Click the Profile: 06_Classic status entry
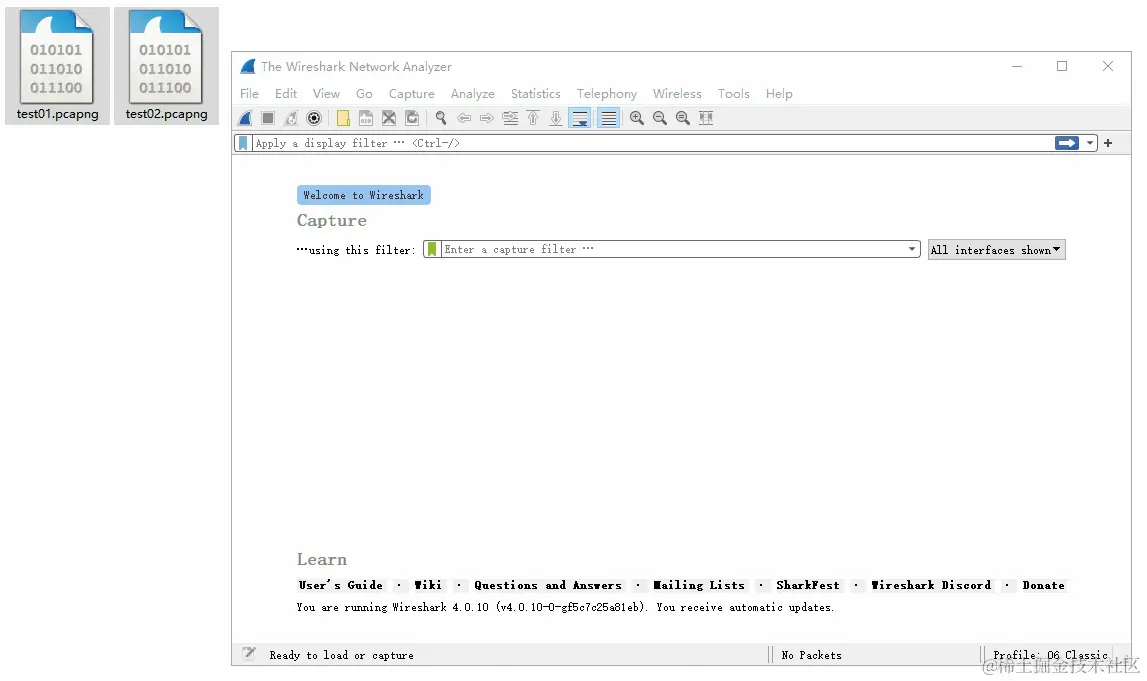The image size is (1147, 681). click(x=1050, y=655)
